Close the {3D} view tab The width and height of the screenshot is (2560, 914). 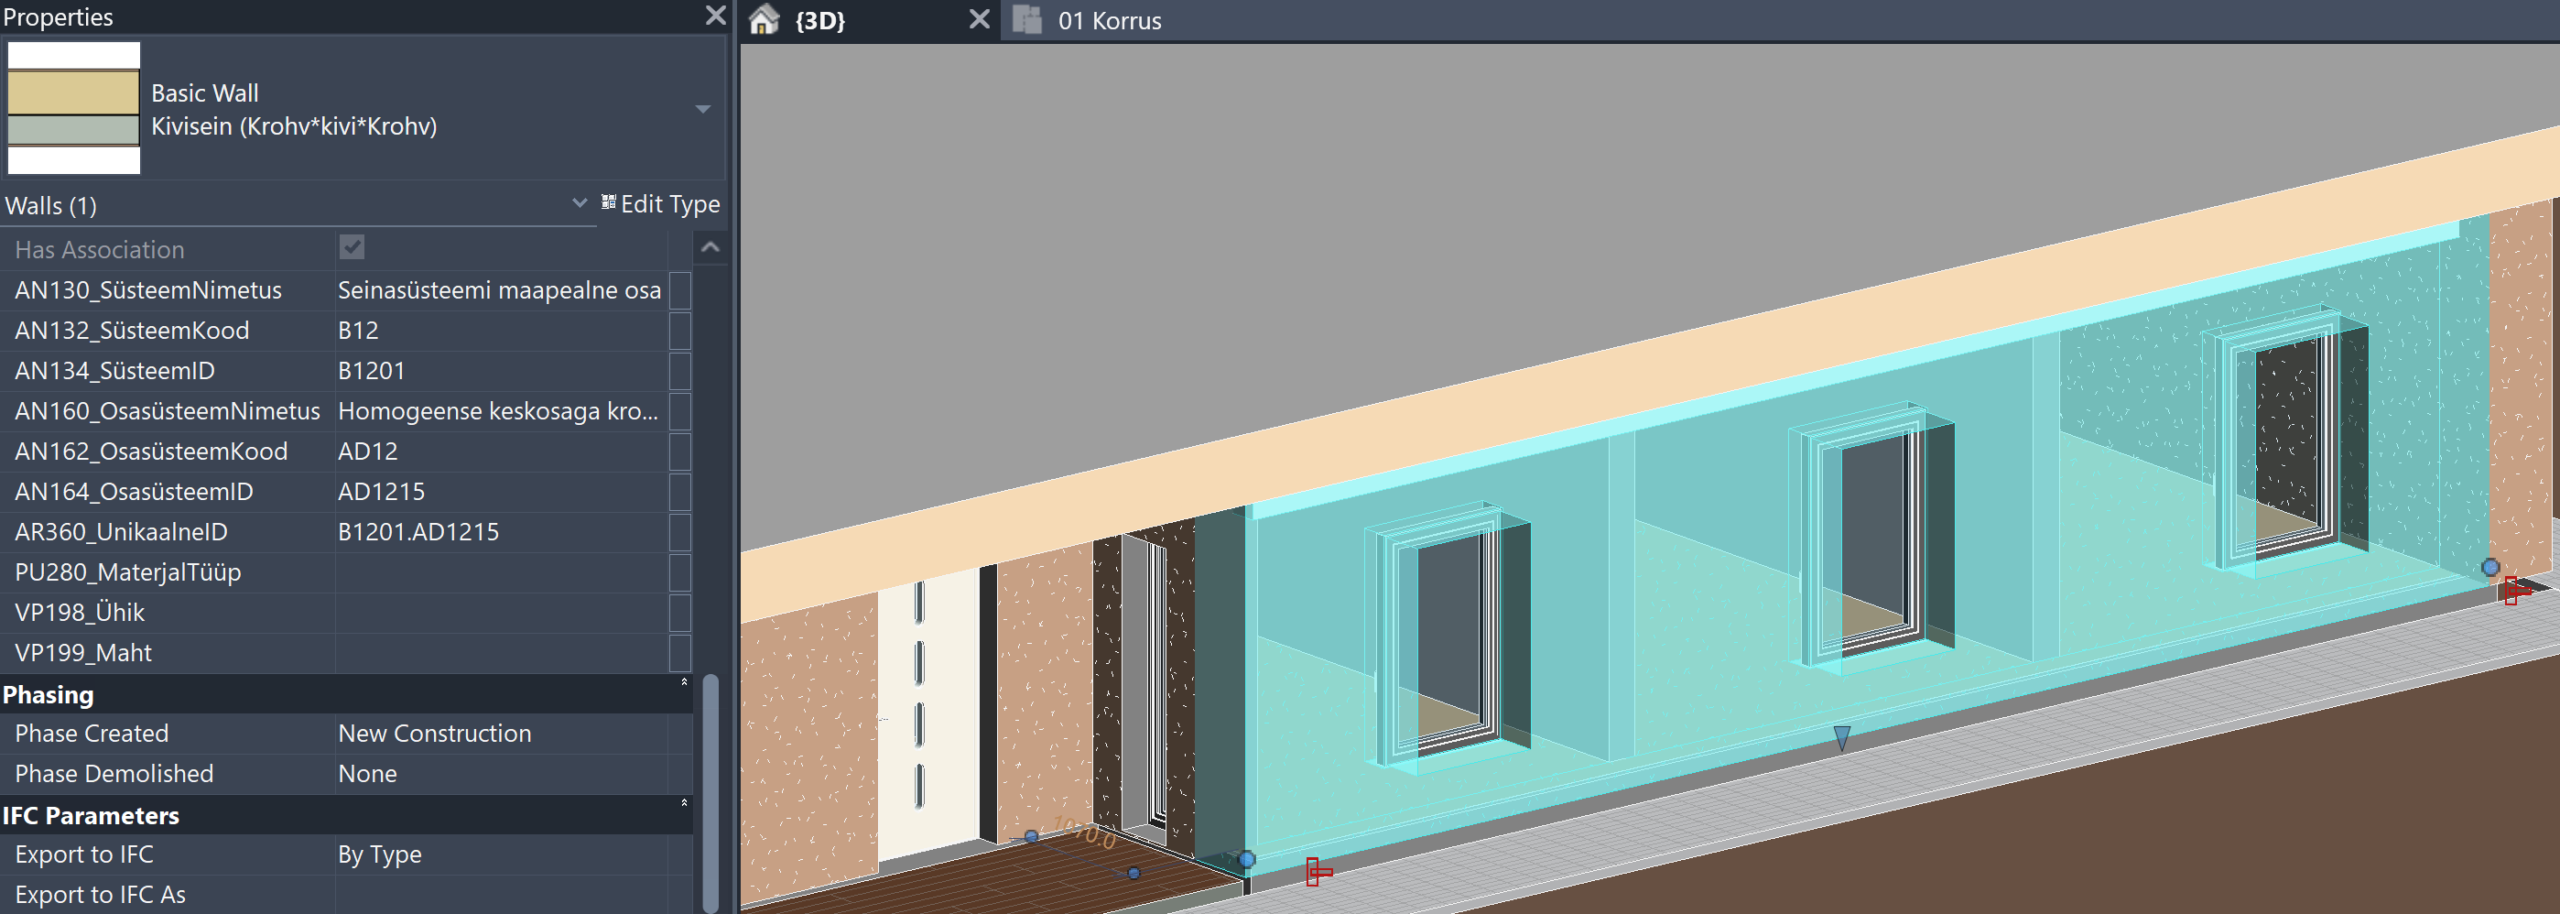click(979, 20)
